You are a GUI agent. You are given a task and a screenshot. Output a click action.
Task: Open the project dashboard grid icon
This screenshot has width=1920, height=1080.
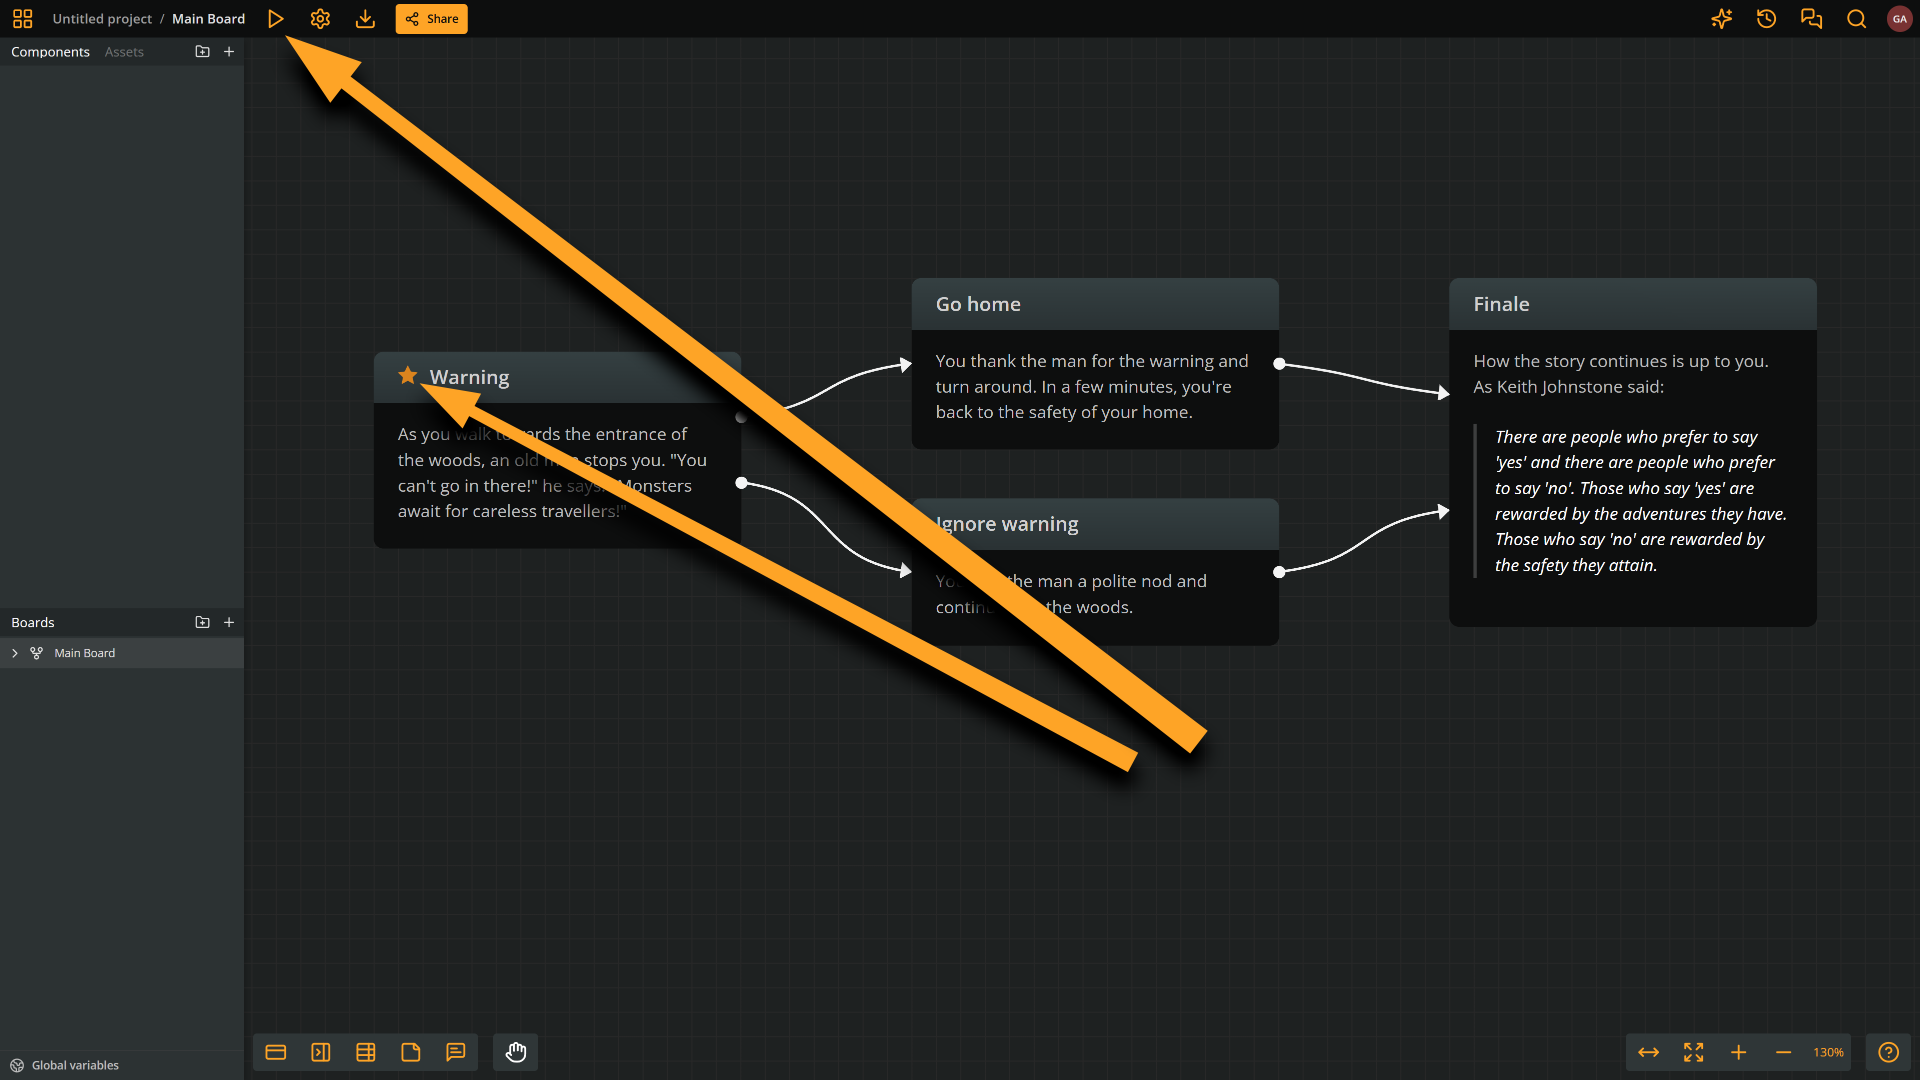click(x=22, y=19)
